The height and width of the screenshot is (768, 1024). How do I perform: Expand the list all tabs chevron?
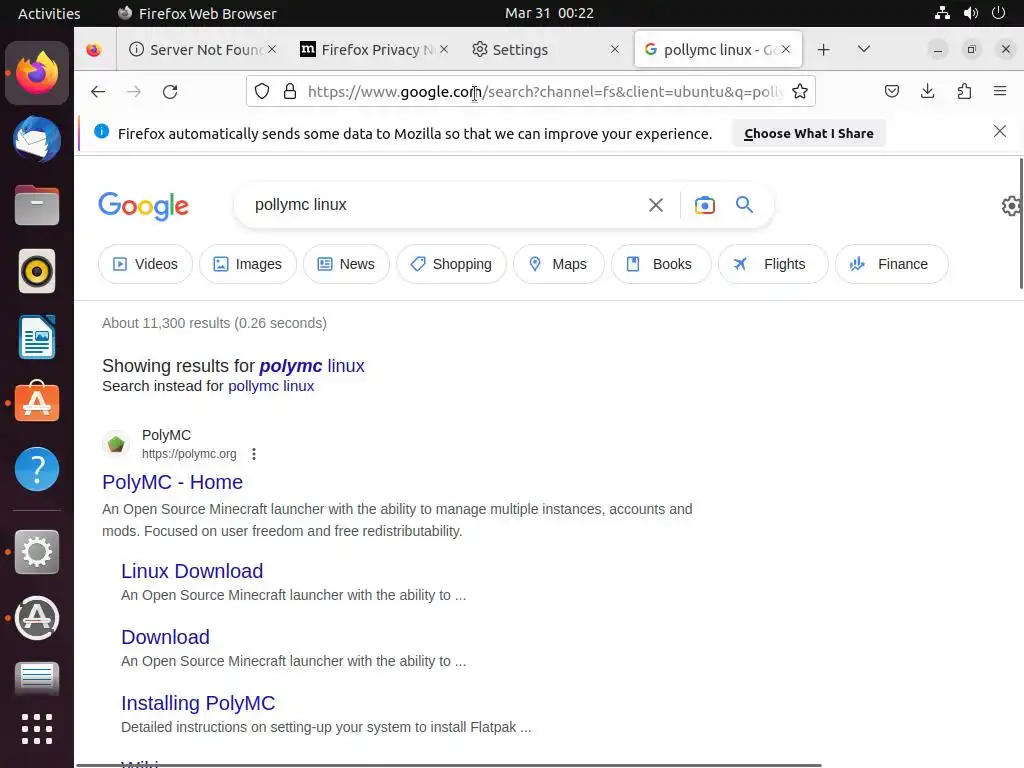(863, 49)
